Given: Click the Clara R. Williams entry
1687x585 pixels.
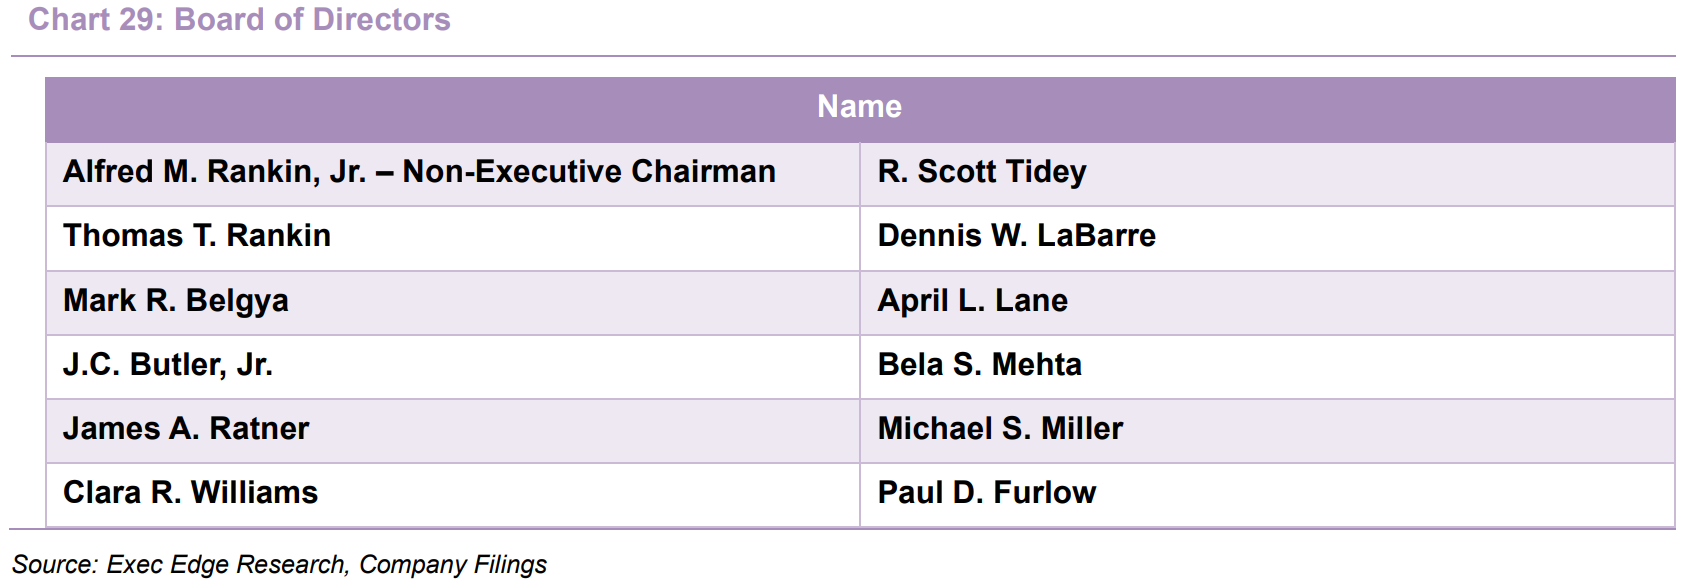Looking at the screenshot, I should point(191,493).
